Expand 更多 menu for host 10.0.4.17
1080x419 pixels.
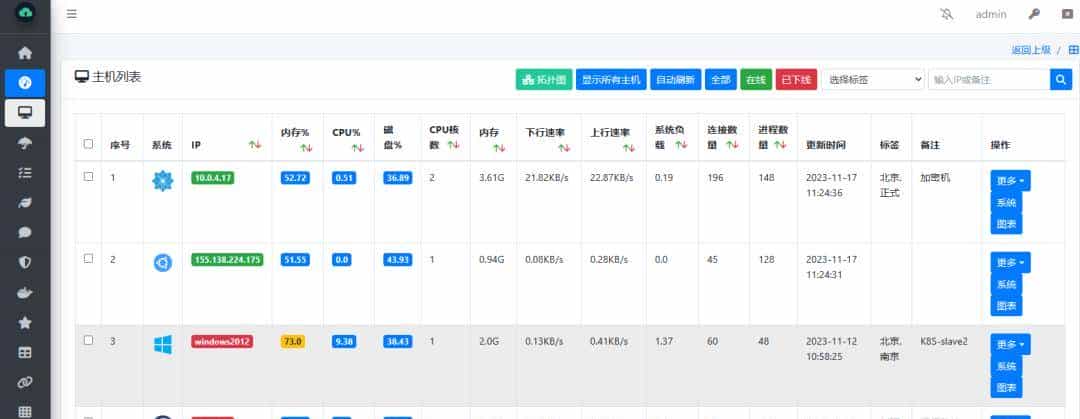click(1010, 181)
